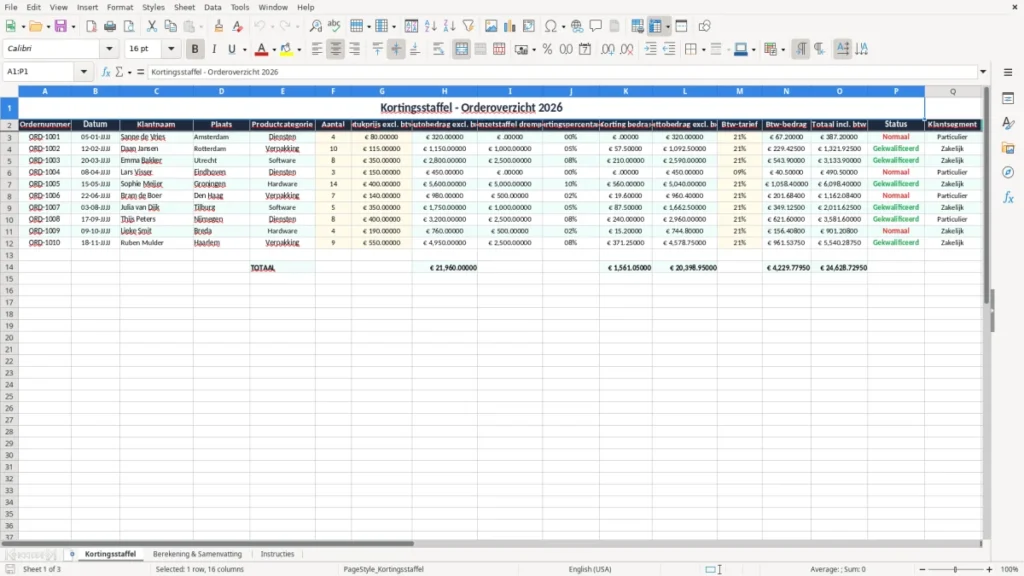Viewport: 1024px width, 576px height.
Task: Open the 16 pt font size dropdown
Action: click(171, 49)
